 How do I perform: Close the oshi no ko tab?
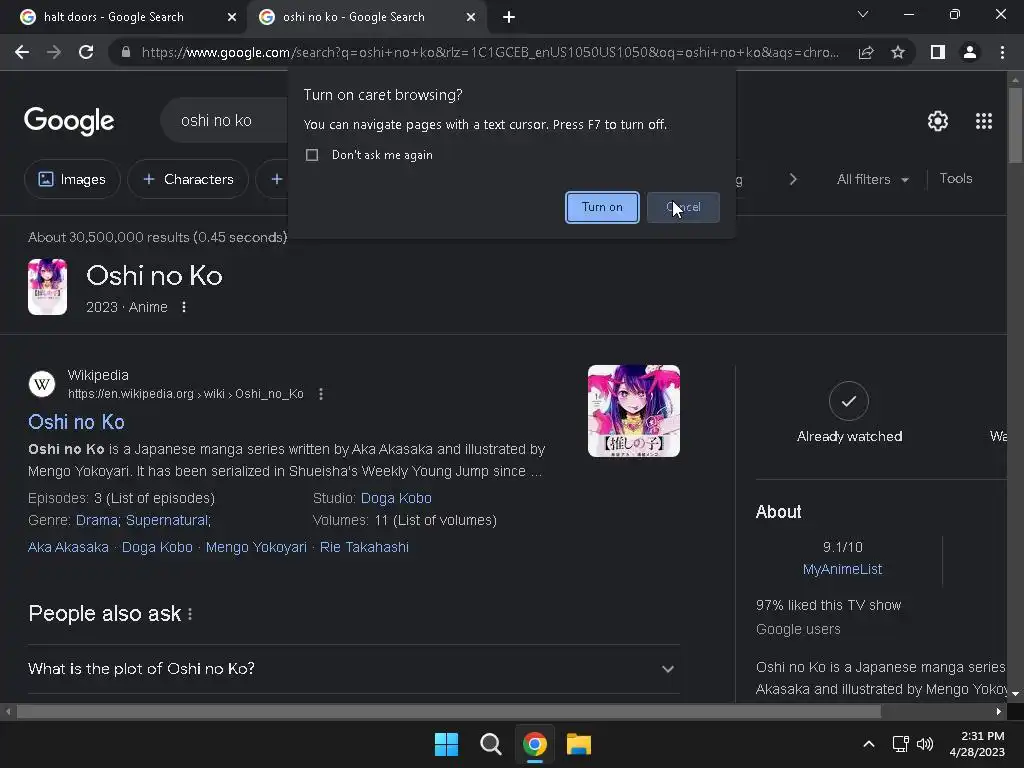[471, 17]
